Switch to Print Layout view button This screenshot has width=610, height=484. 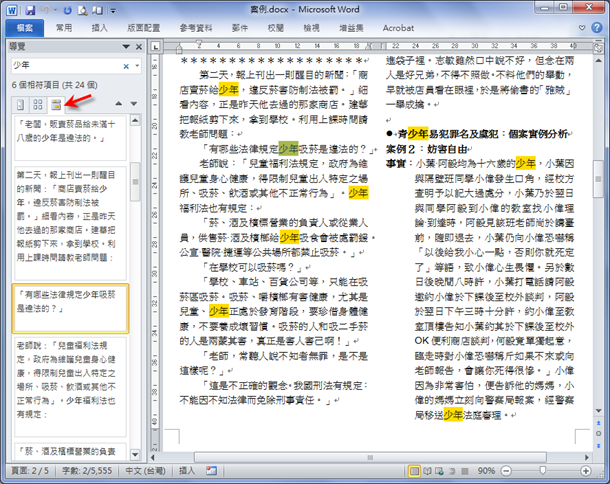pos(414,472)
